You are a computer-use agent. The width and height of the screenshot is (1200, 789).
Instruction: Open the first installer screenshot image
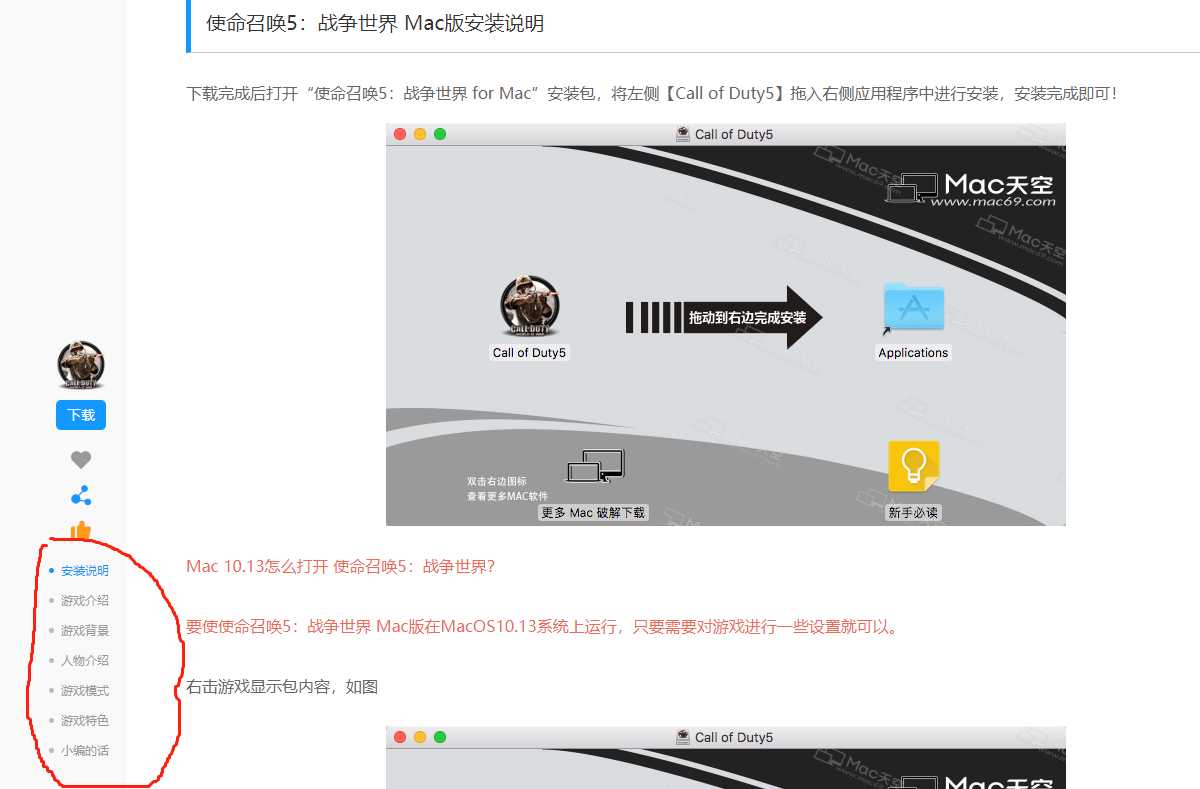click(x=726, y=325)
